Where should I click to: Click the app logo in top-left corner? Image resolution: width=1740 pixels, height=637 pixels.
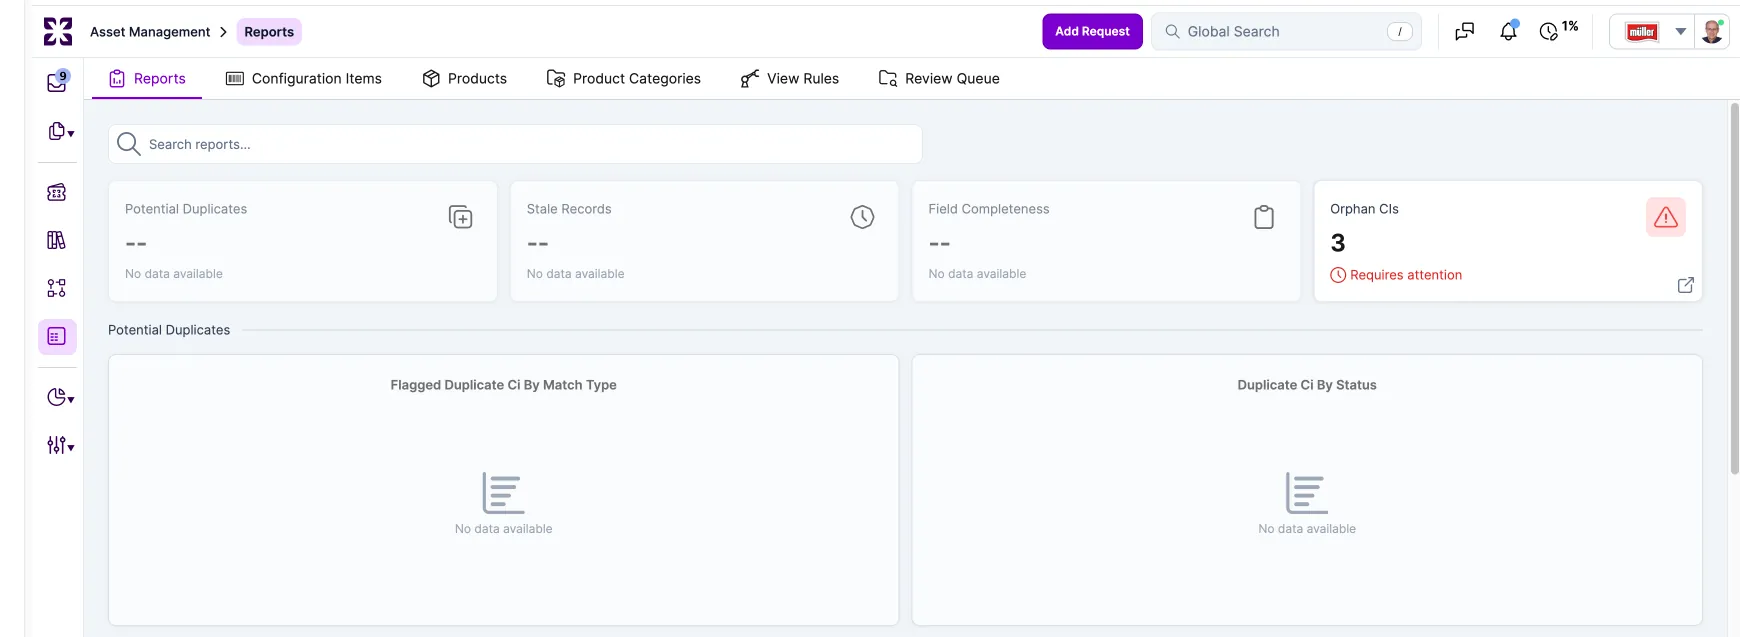coord(58,32)
